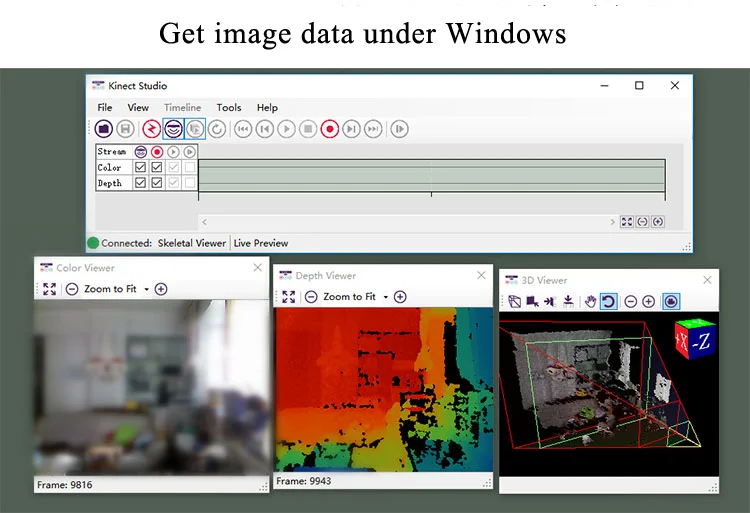Zoom in within the Color Viewer

161,289
